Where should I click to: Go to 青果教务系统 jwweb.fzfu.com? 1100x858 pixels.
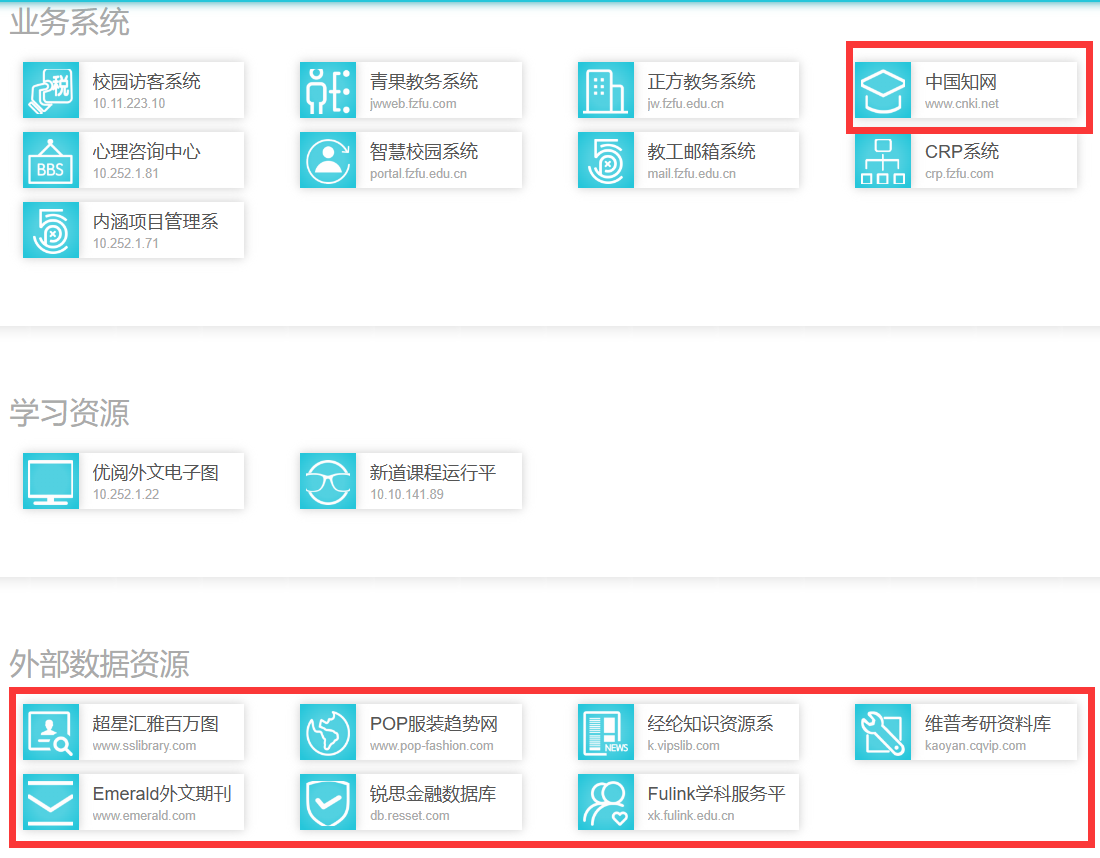click(x=412, y=104)
